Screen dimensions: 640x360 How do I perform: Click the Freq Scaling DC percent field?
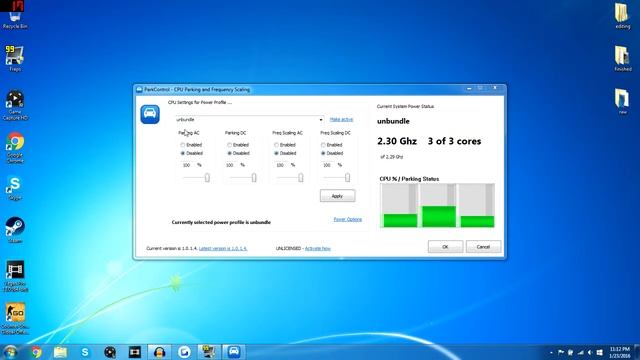[x=328, y=165]
